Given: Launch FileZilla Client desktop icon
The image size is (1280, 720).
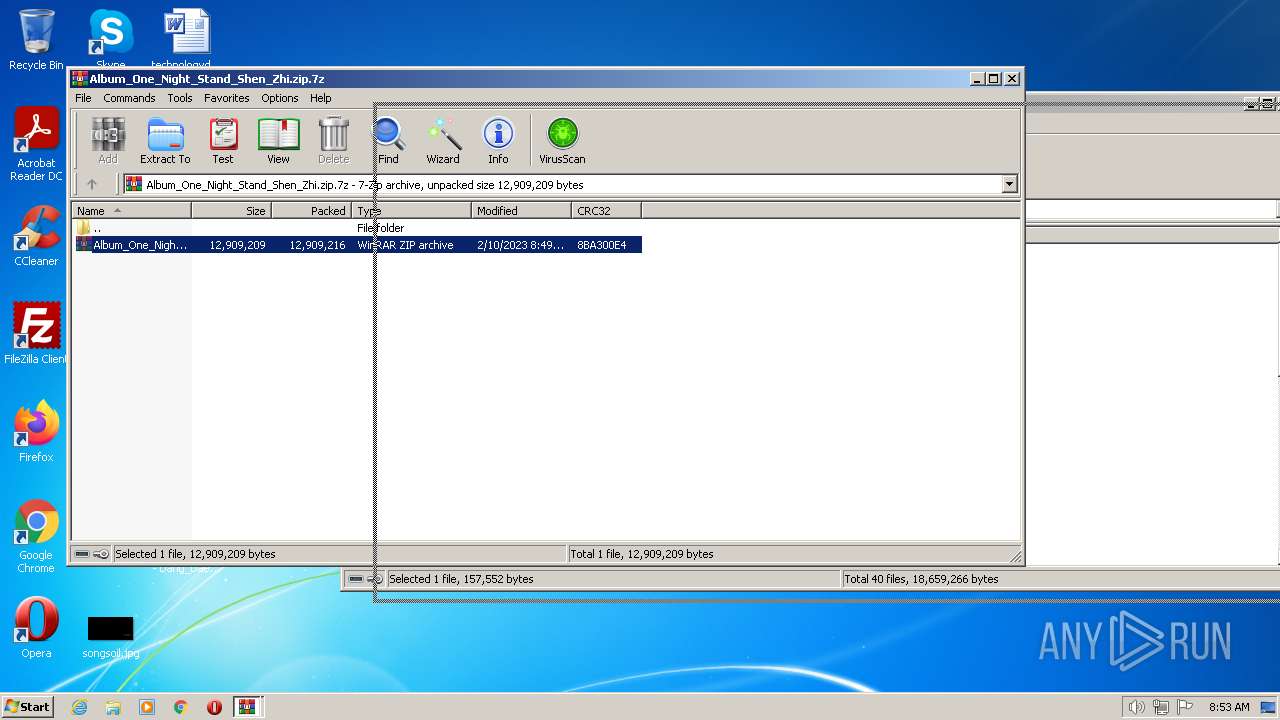Looking at the screenshot, I should (36, 334).
